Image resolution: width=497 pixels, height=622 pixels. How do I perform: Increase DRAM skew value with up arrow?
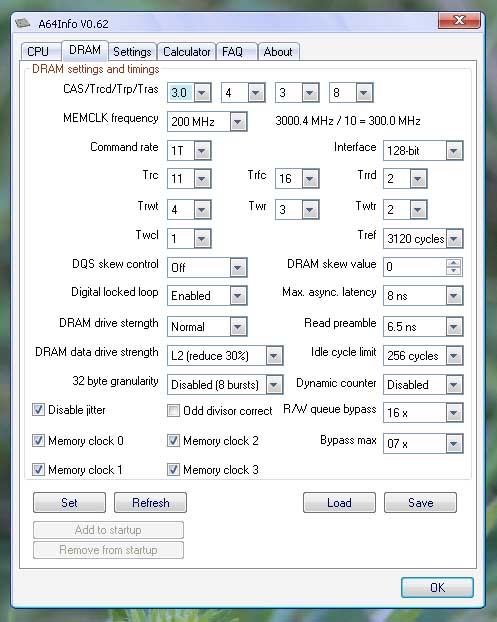(454, 262)
